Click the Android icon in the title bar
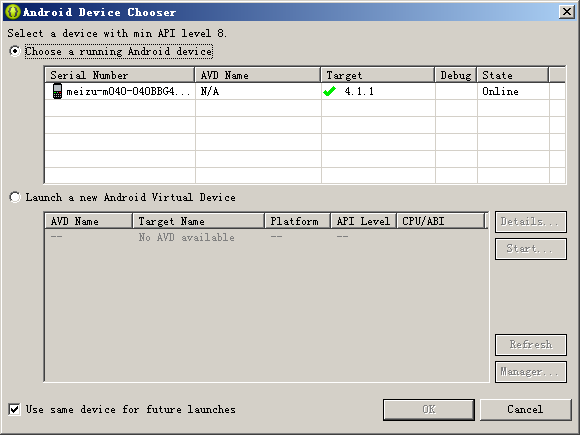Image resolution: width=580 pixels, height=435 pixels. 13,12
